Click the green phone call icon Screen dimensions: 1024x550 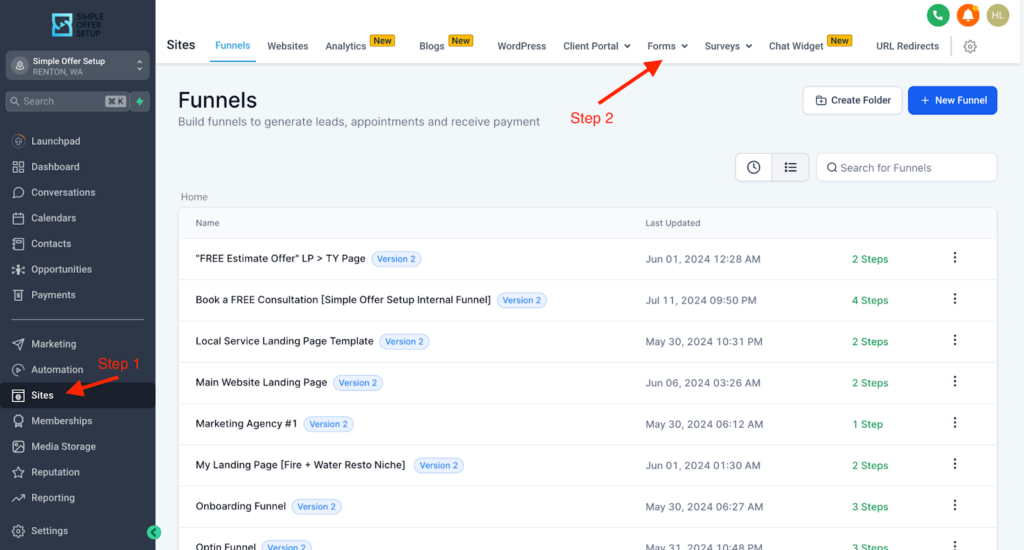(938, 15)
